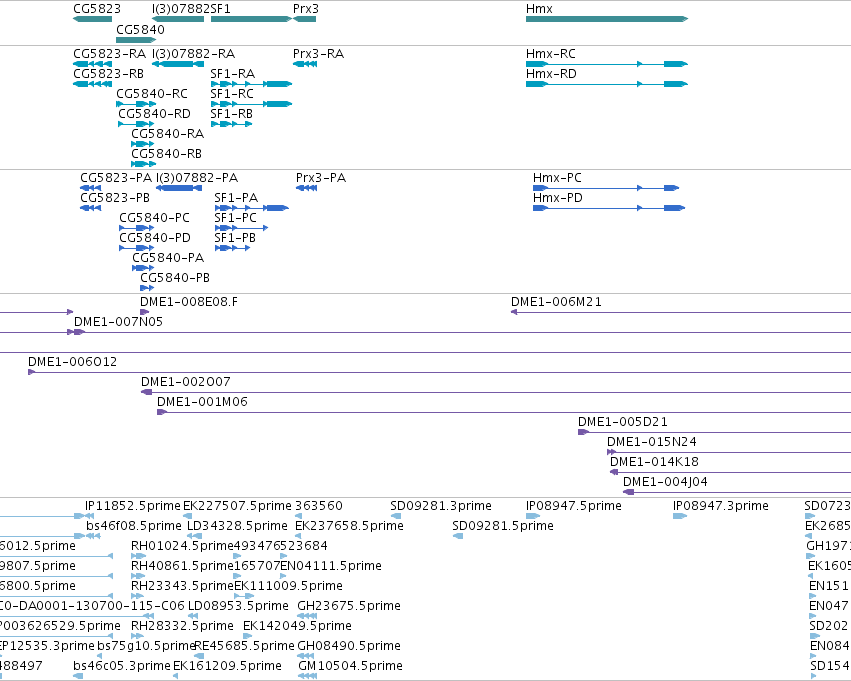851x681 pixels.
Task: Click the SF1-RA transcript label
Action: pyautogui.click(x=232, y=74)
